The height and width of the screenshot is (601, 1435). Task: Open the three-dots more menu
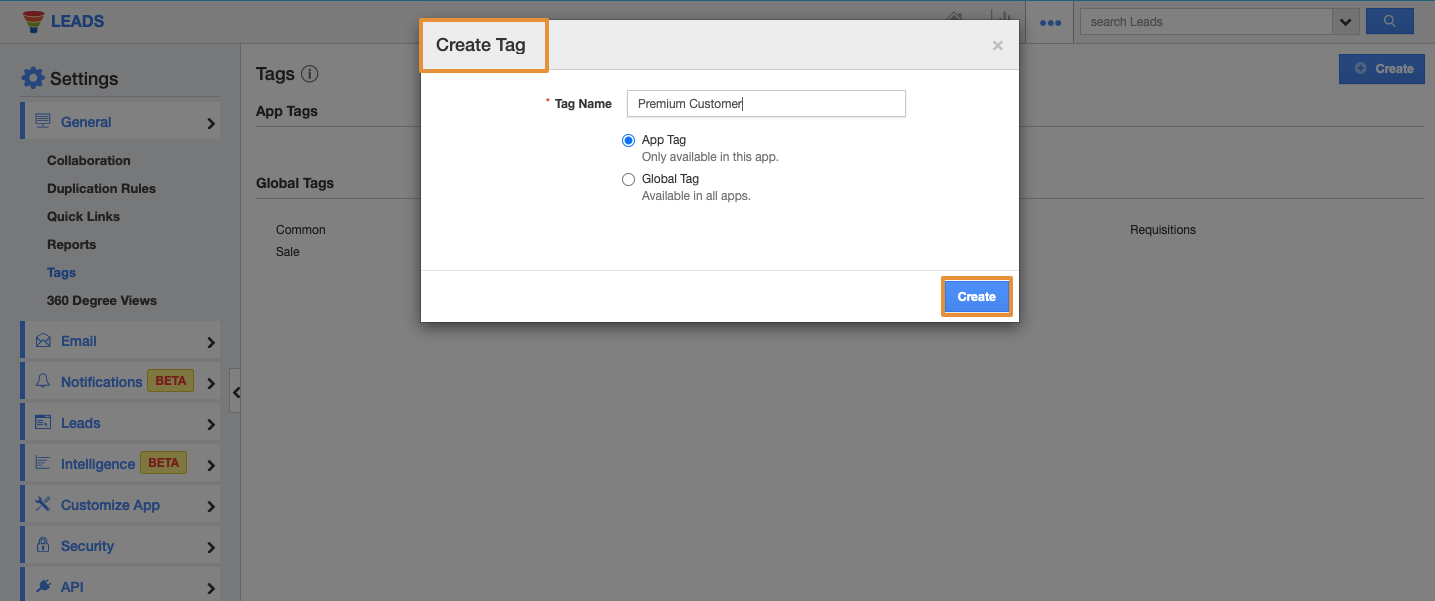pos(1050,22)
